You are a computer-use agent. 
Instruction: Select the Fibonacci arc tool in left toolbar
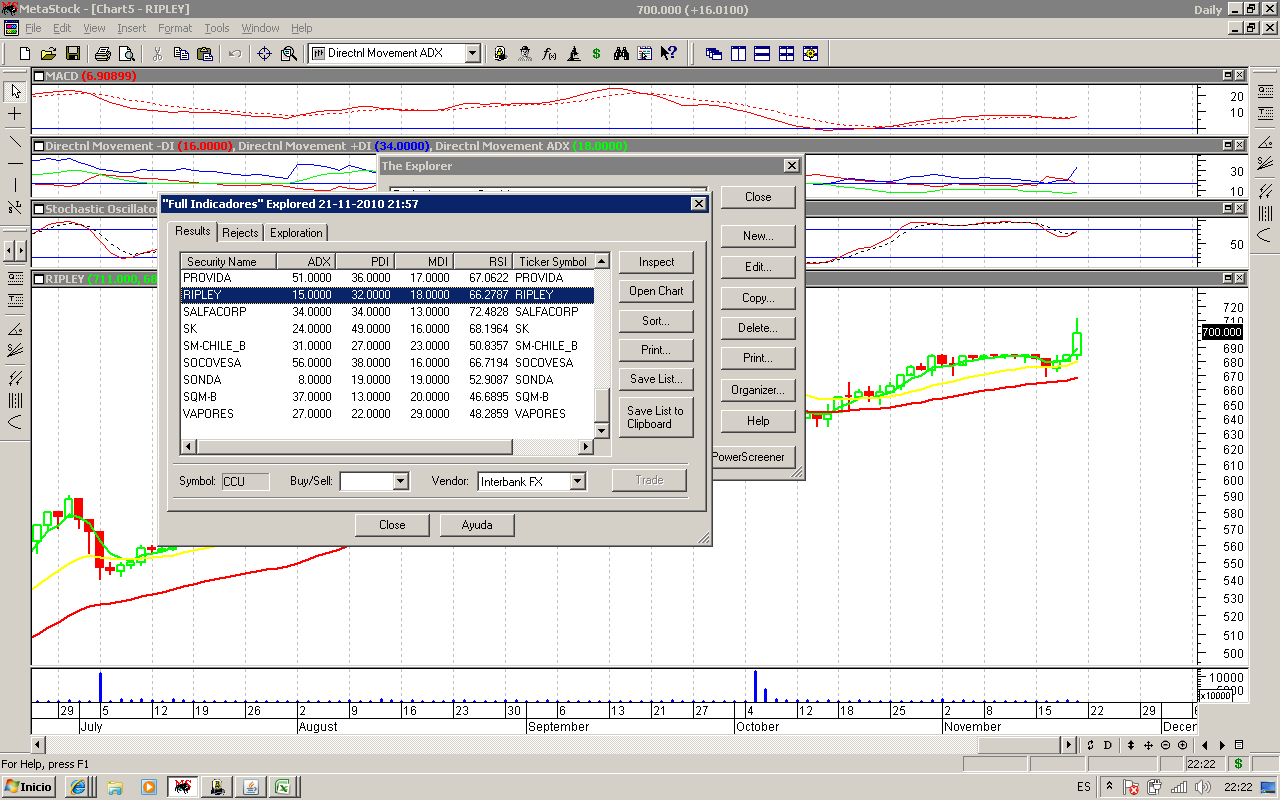coord(15,422)
